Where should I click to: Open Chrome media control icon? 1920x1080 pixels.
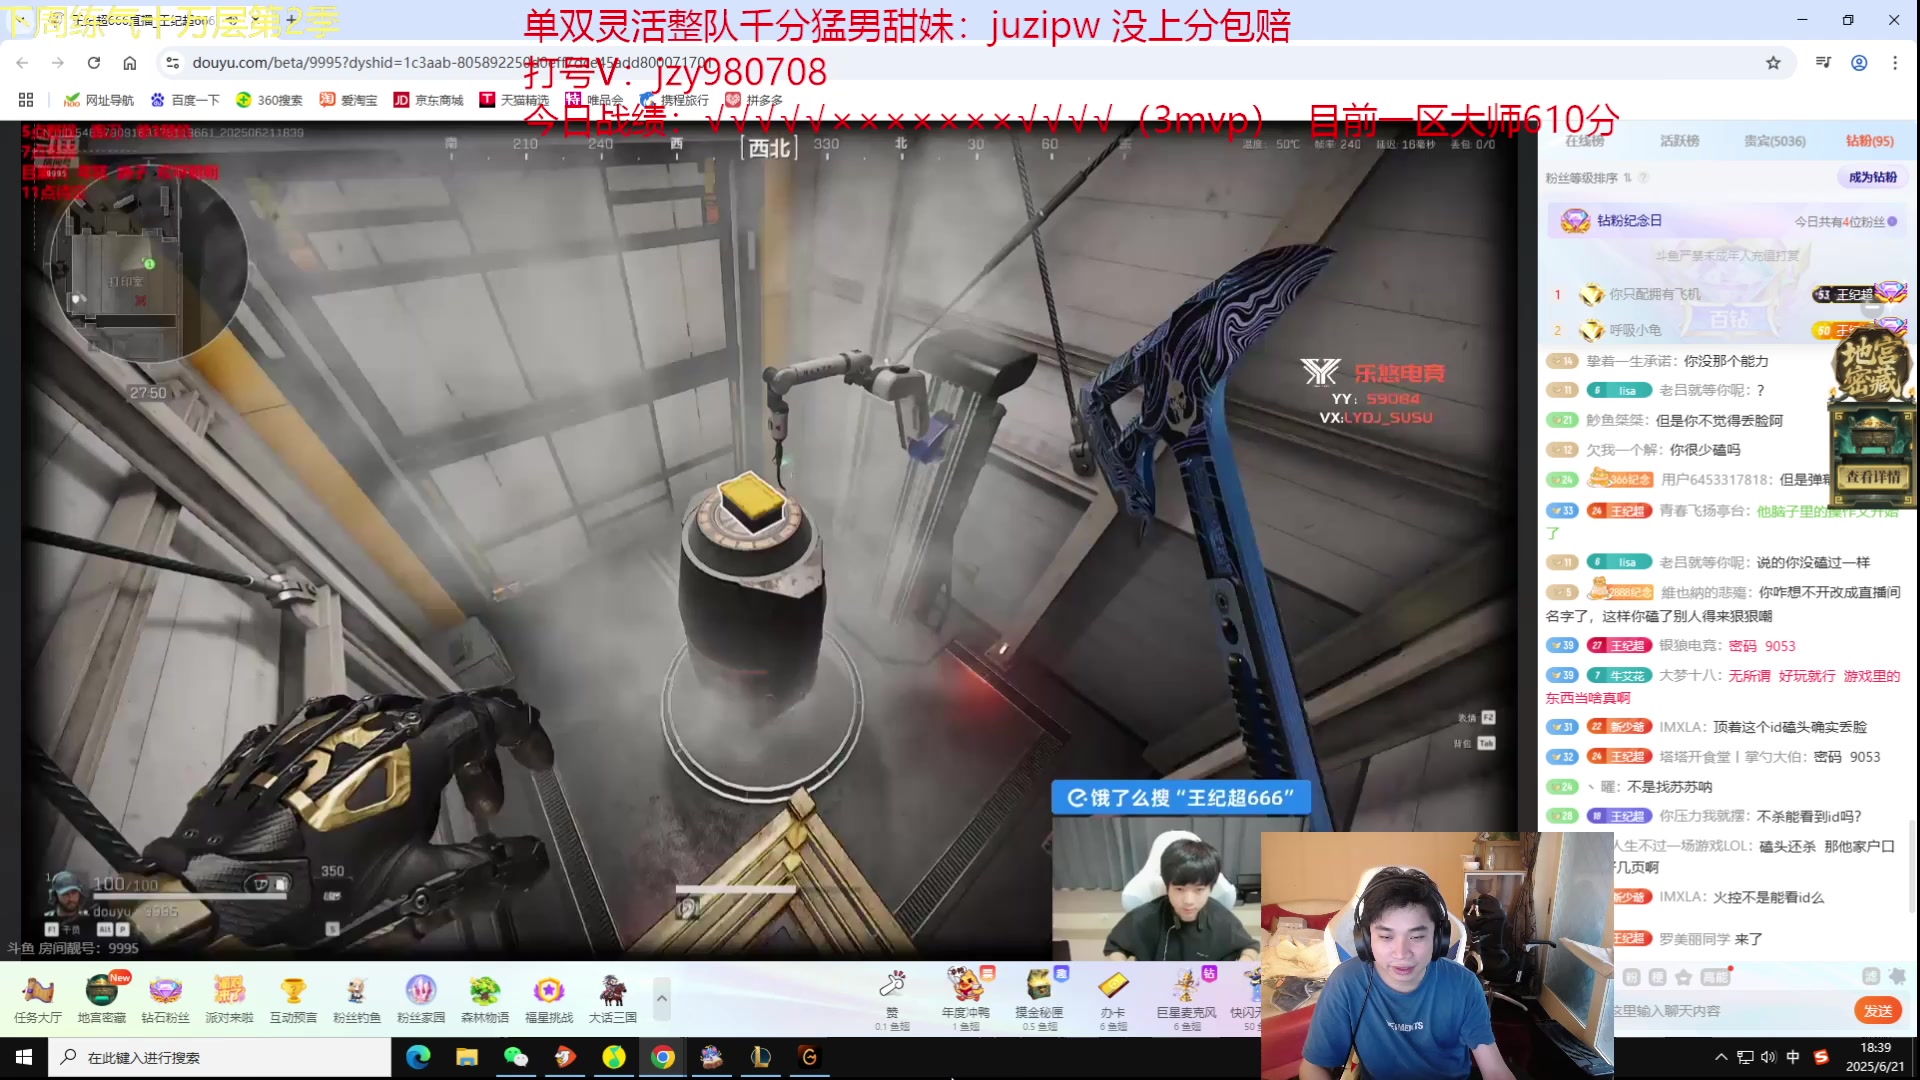point(1823,63)
